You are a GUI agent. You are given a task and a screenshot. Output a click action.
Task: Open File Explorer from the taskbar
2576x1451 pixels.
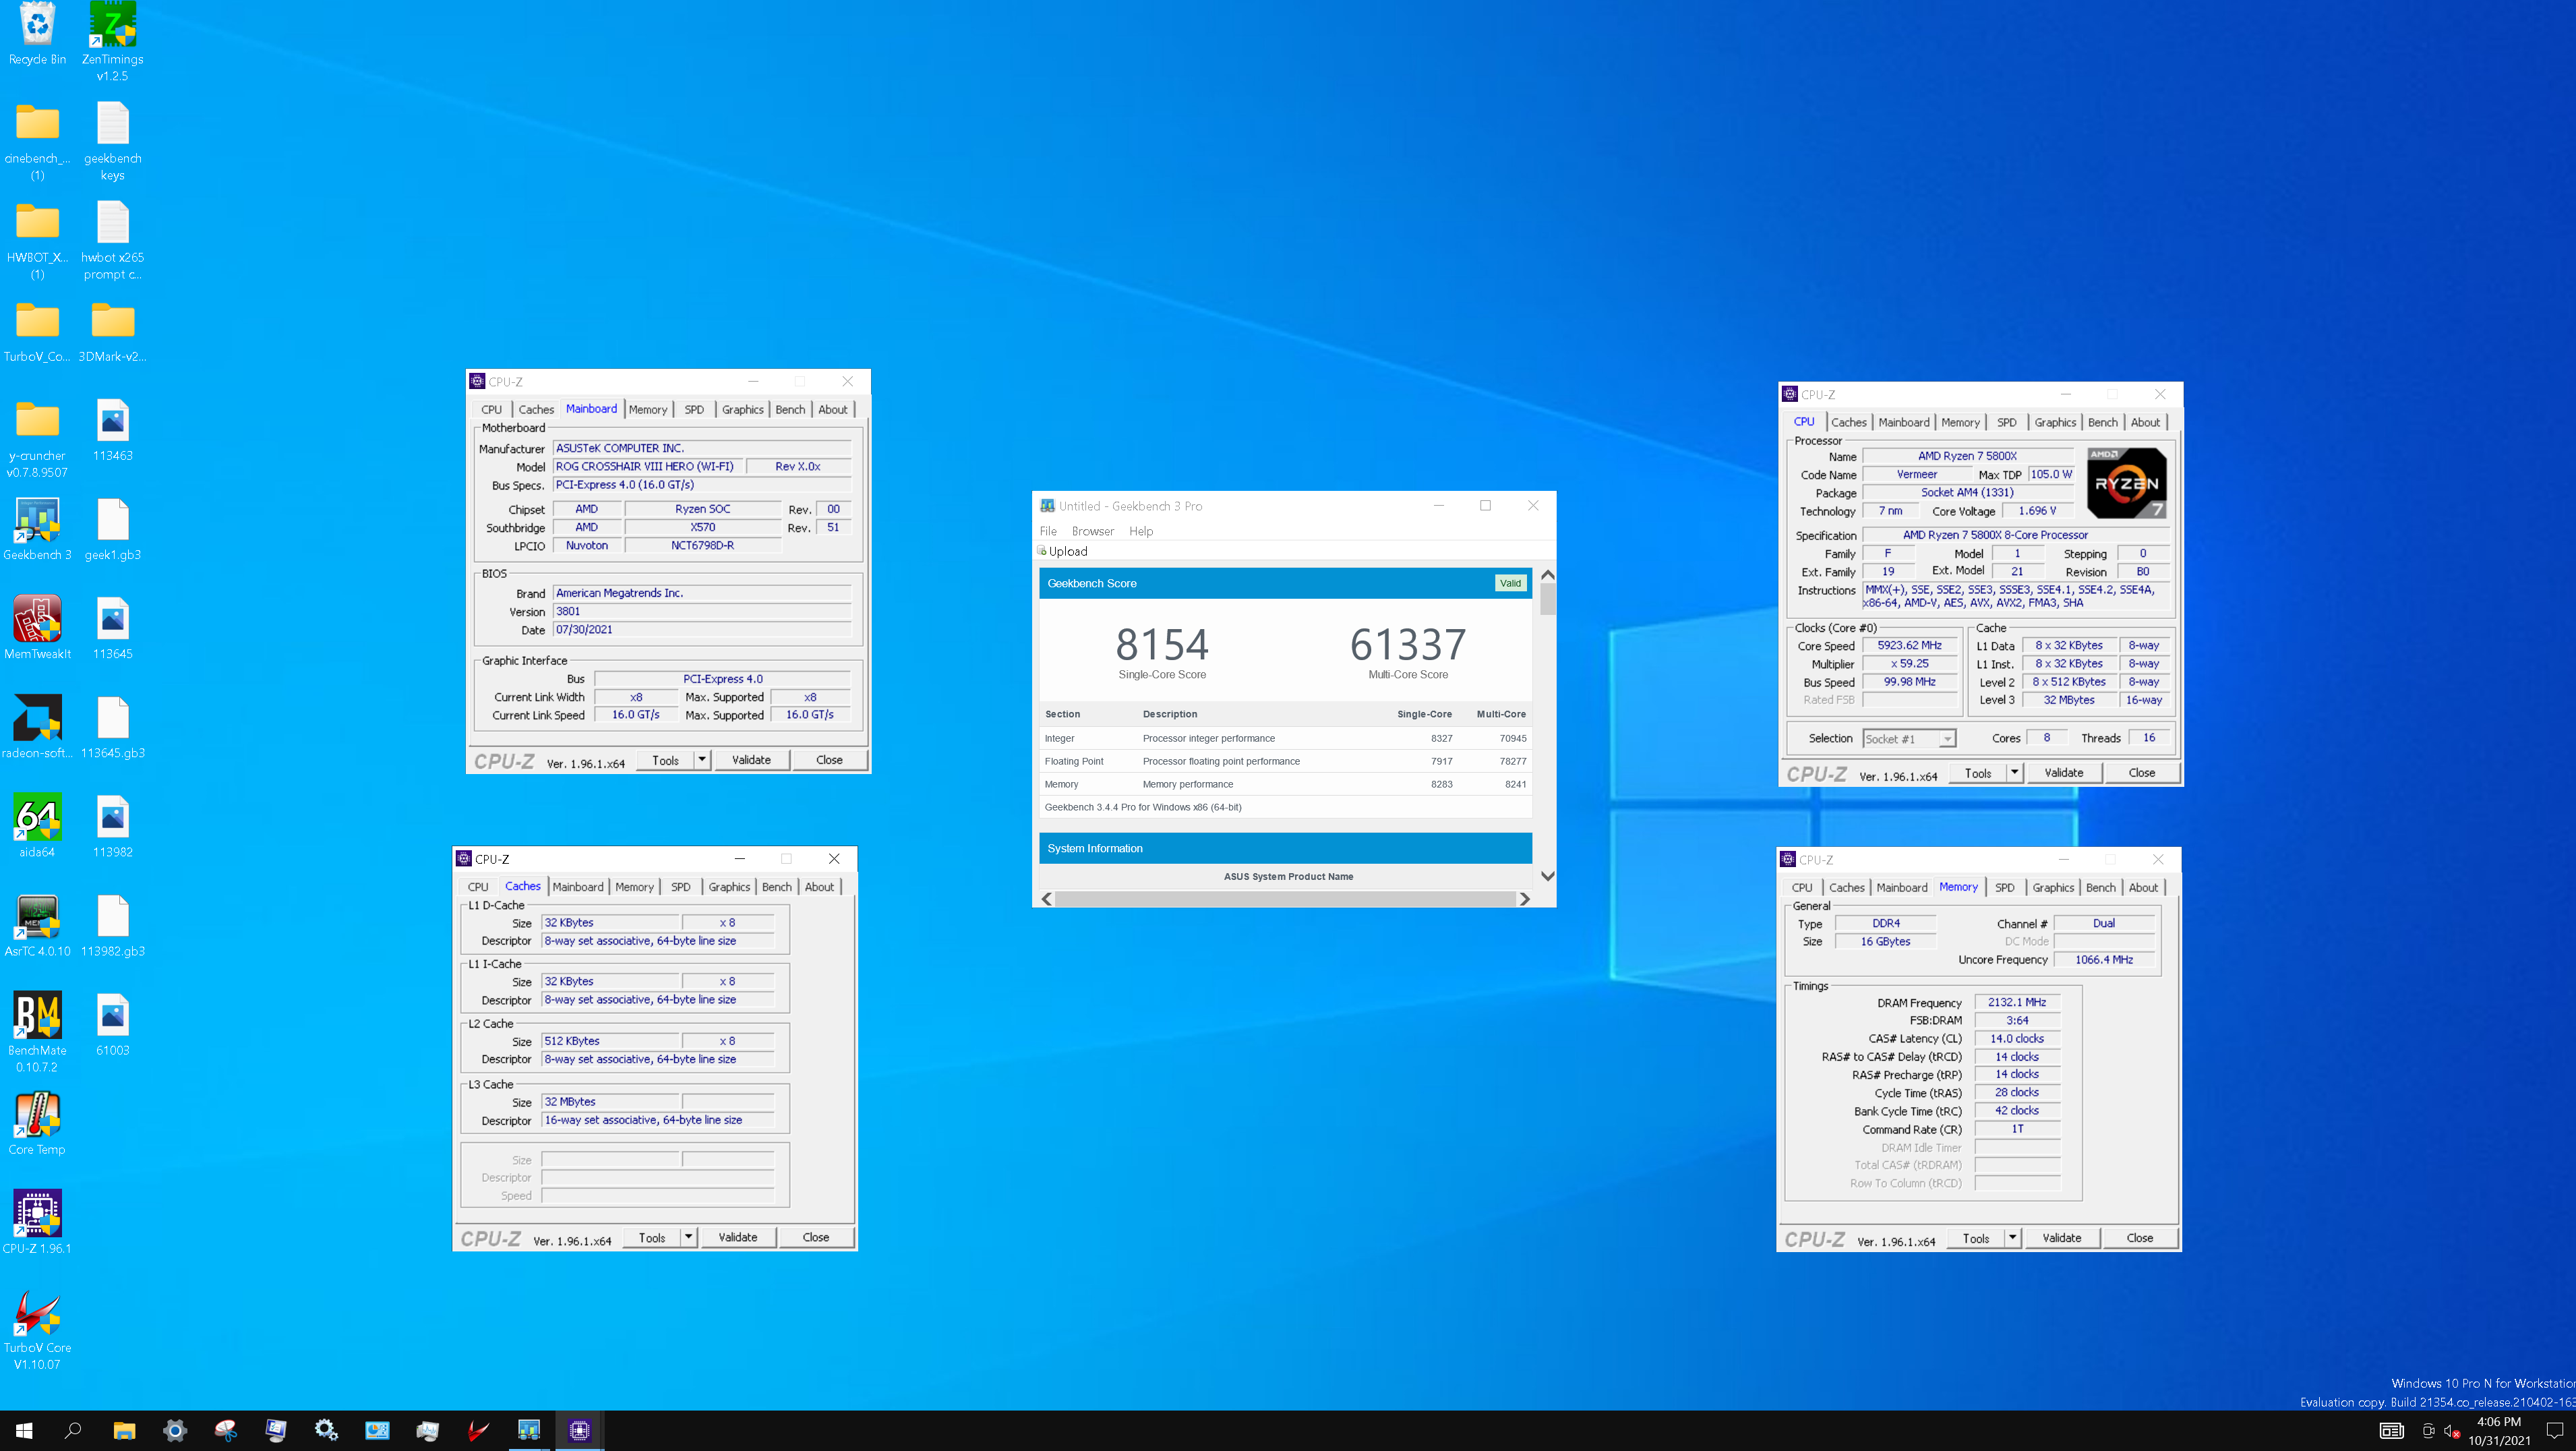[124, 1431]
